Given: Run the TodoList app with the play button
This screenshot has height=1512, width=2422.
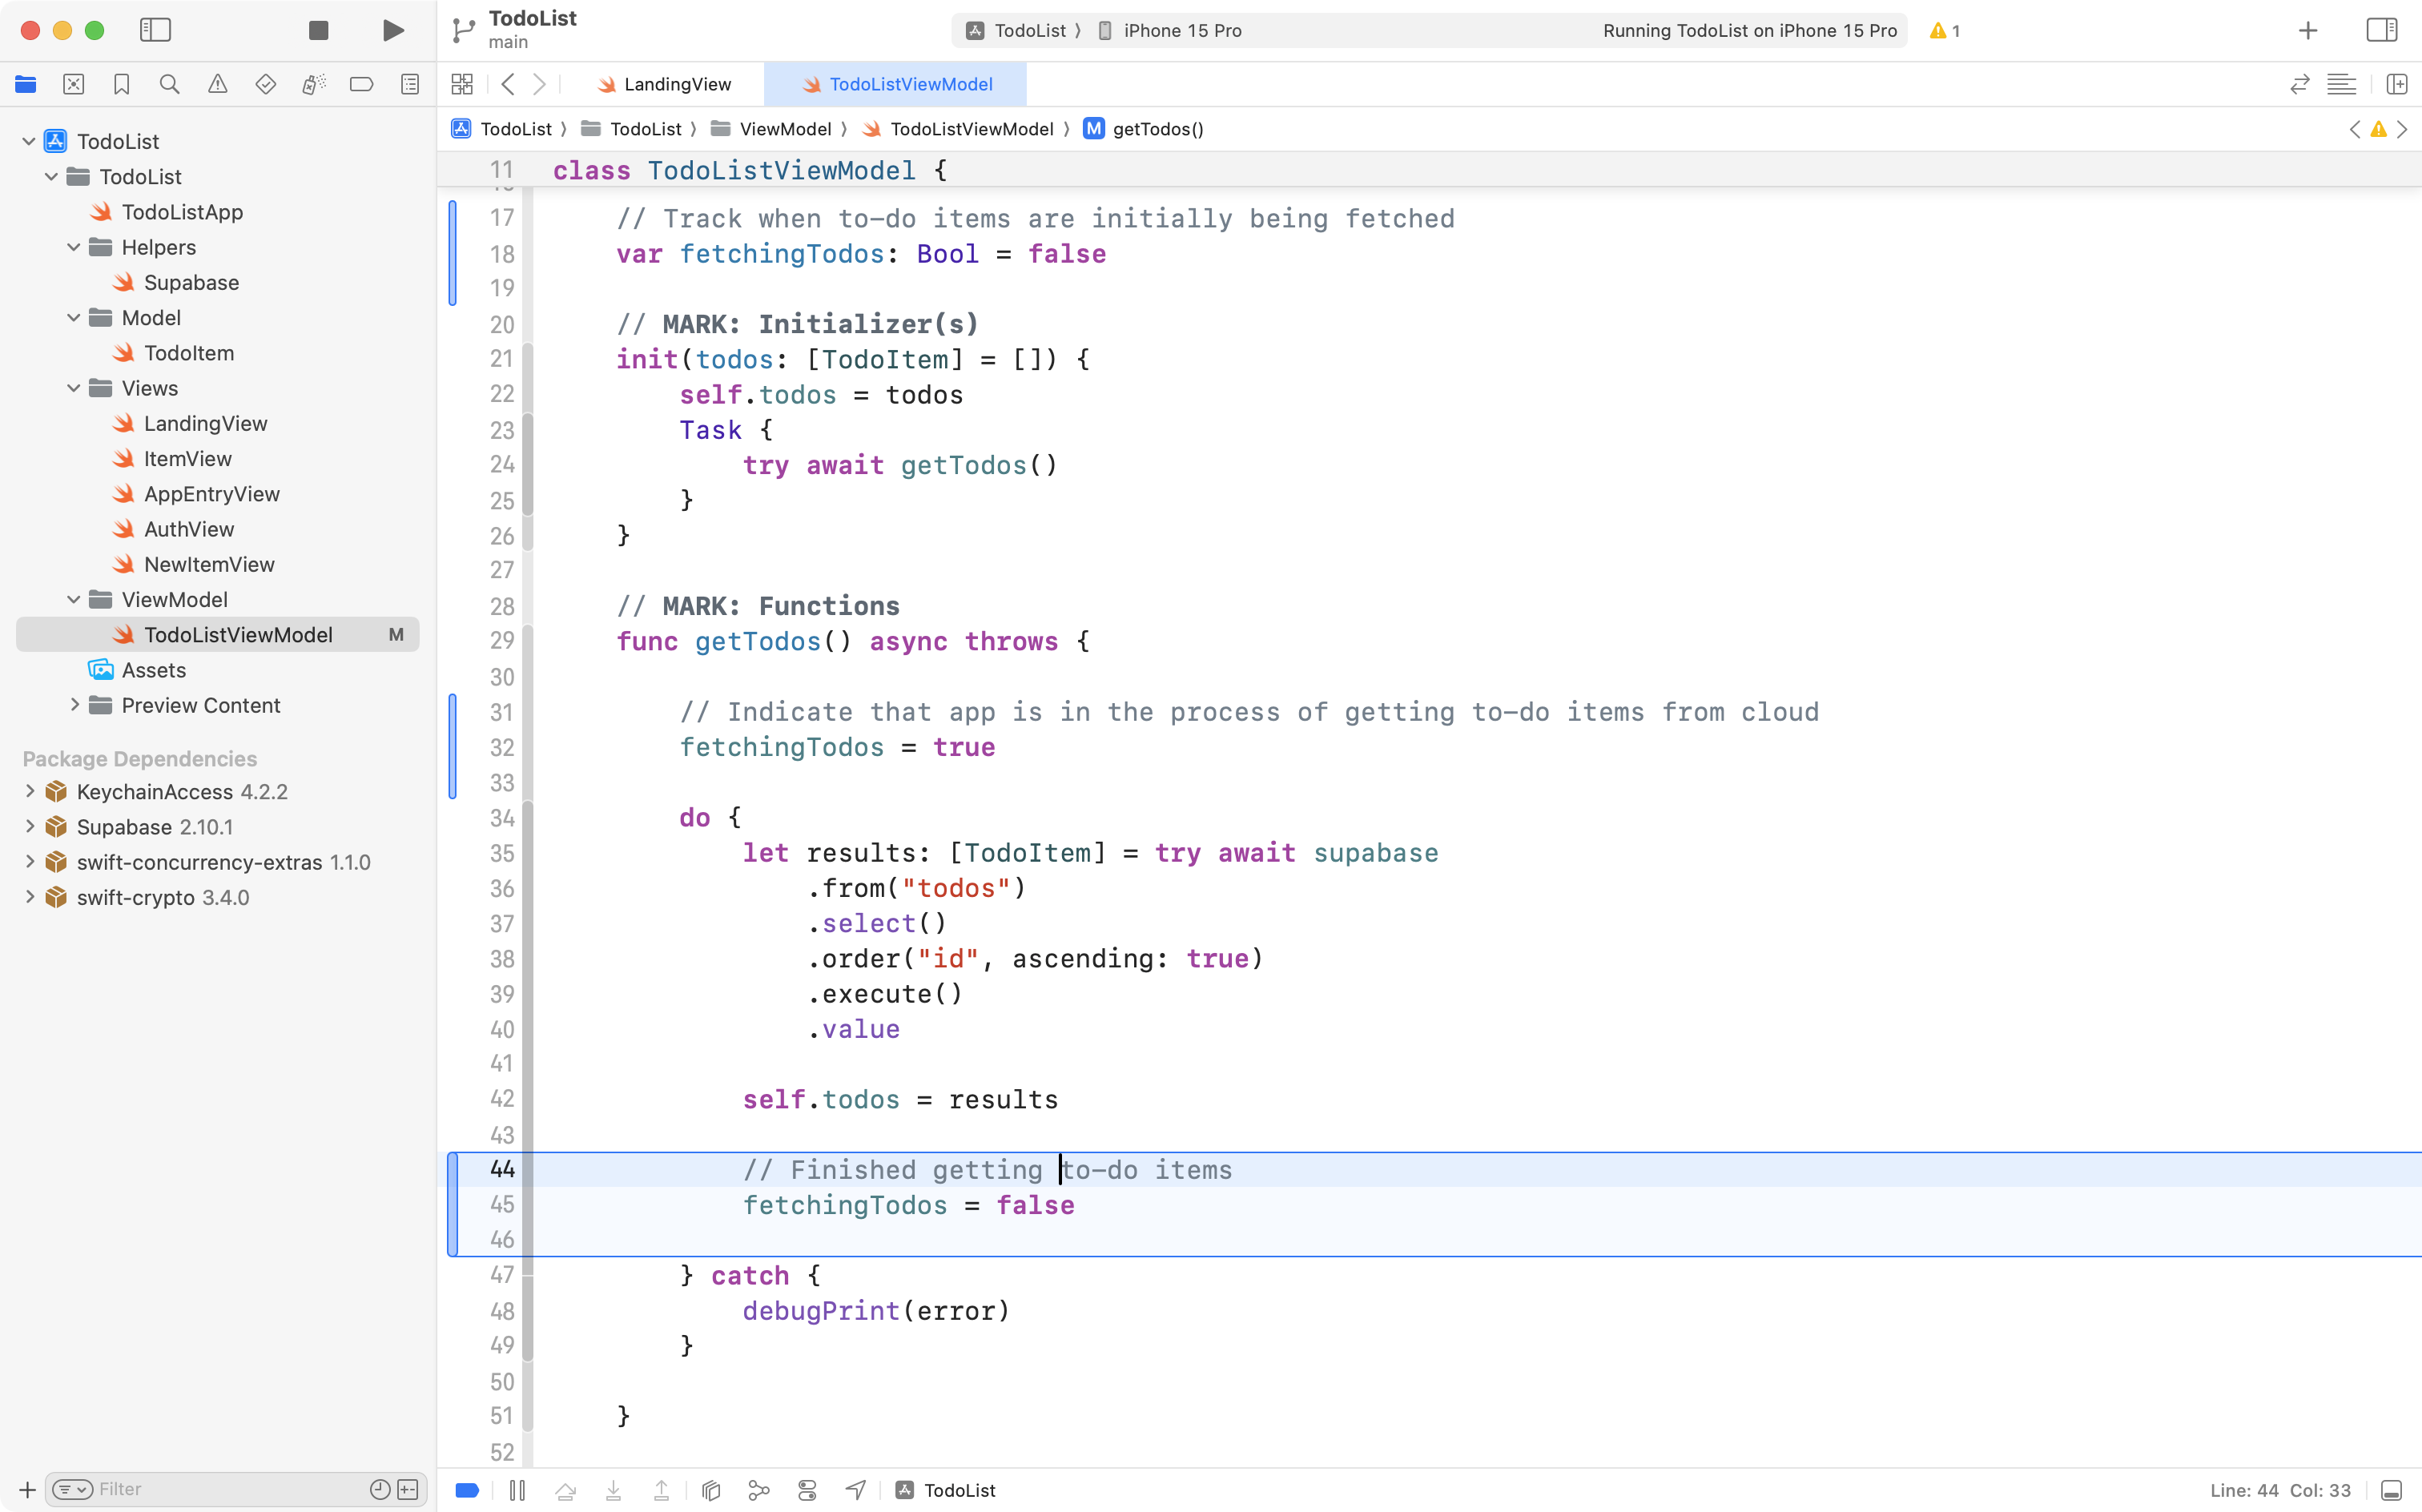Looking at the screenshot, I should click(x=392, y=30).
